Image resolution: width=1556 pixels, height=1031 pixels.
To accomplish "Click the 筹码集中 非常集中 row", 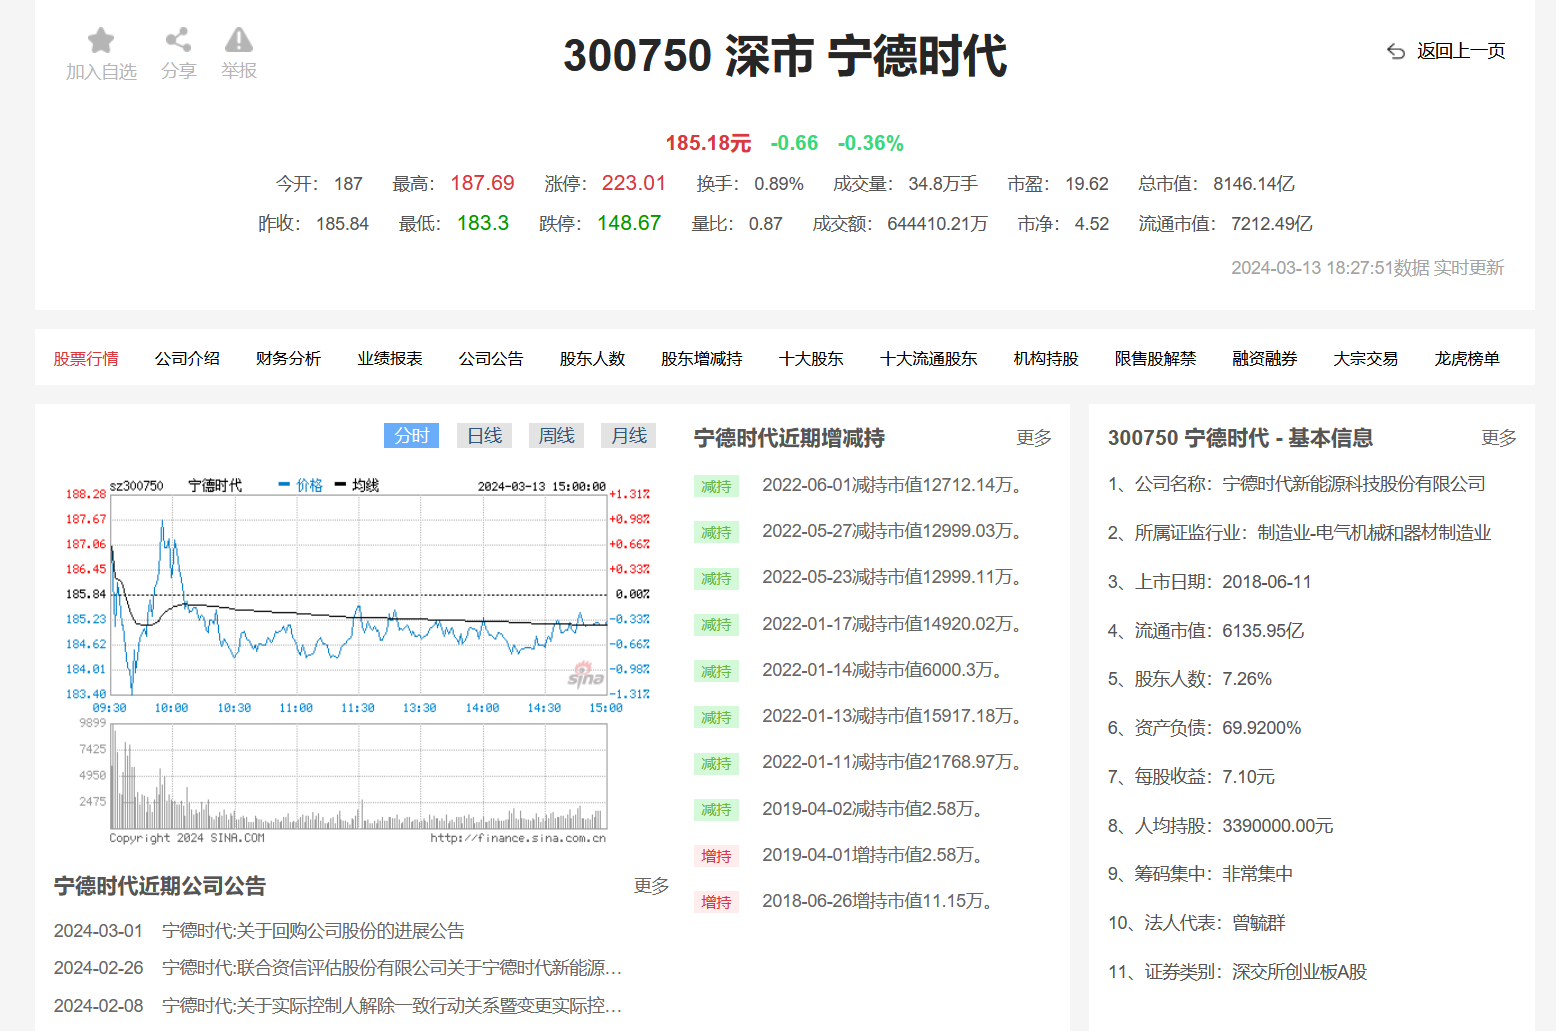I will (1201, 874).
